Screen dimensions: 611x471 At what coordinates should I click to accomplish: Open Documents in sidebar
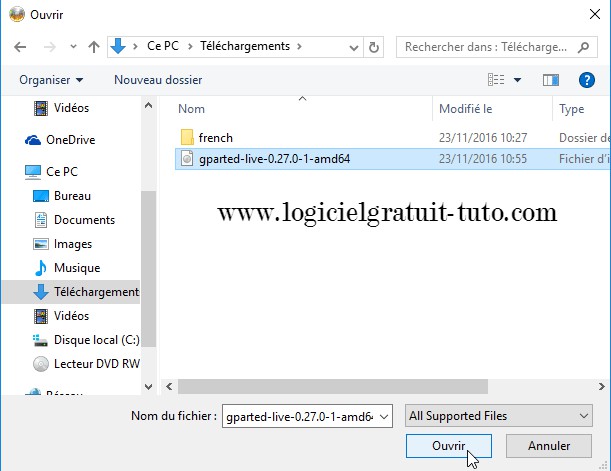[74, 220]
